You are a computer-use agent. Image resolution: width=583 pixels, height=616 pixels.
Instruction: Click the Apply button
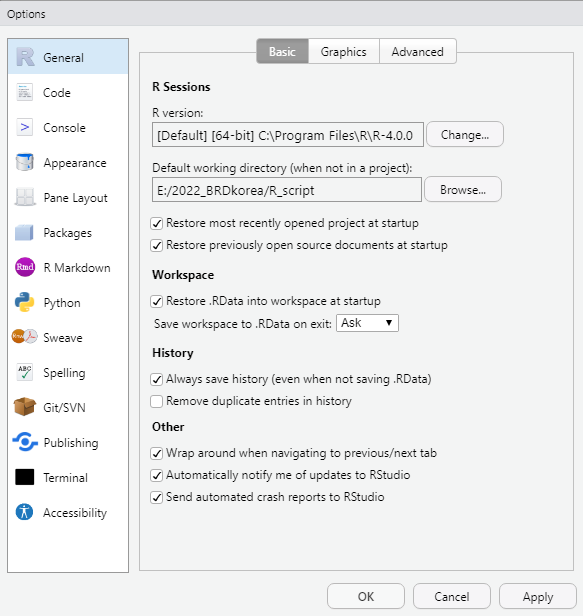(x=538, y=596)
